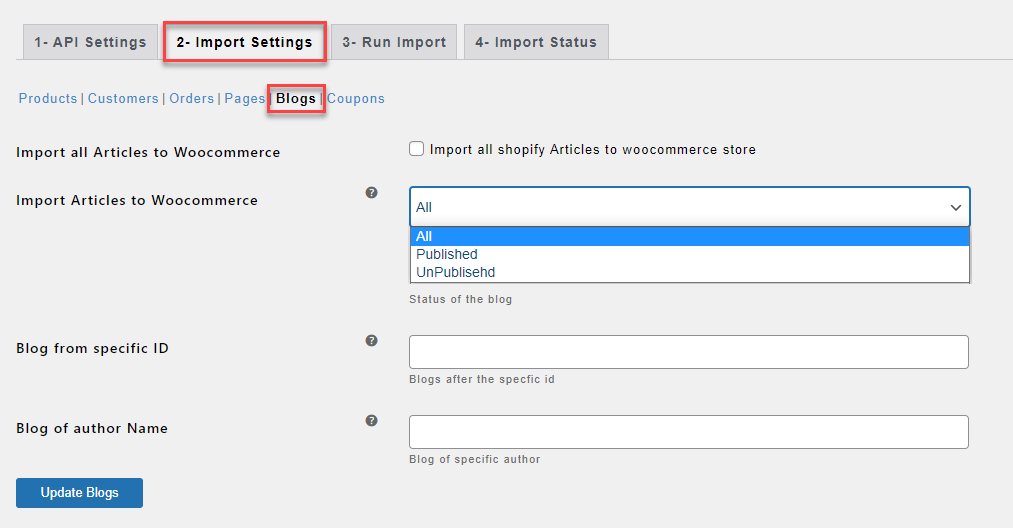The image size is (1013, 528).
Task: Show help for Blog of author Name
Action: [371, 420]
